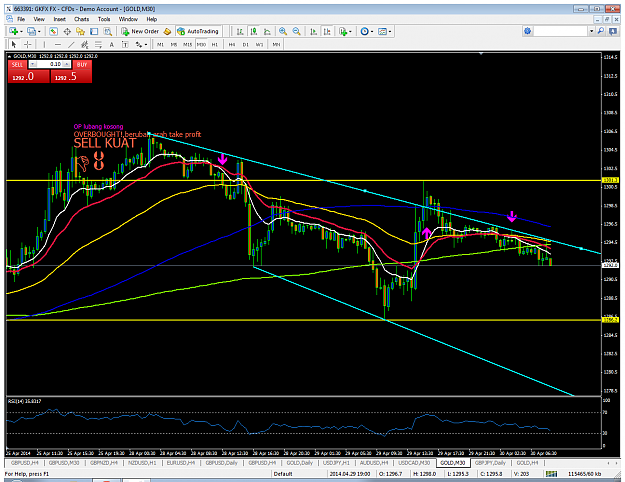The width and height of the screenshot is (625, 482).
Task: Switch timeframe to W1
Action: pos(259,45)
